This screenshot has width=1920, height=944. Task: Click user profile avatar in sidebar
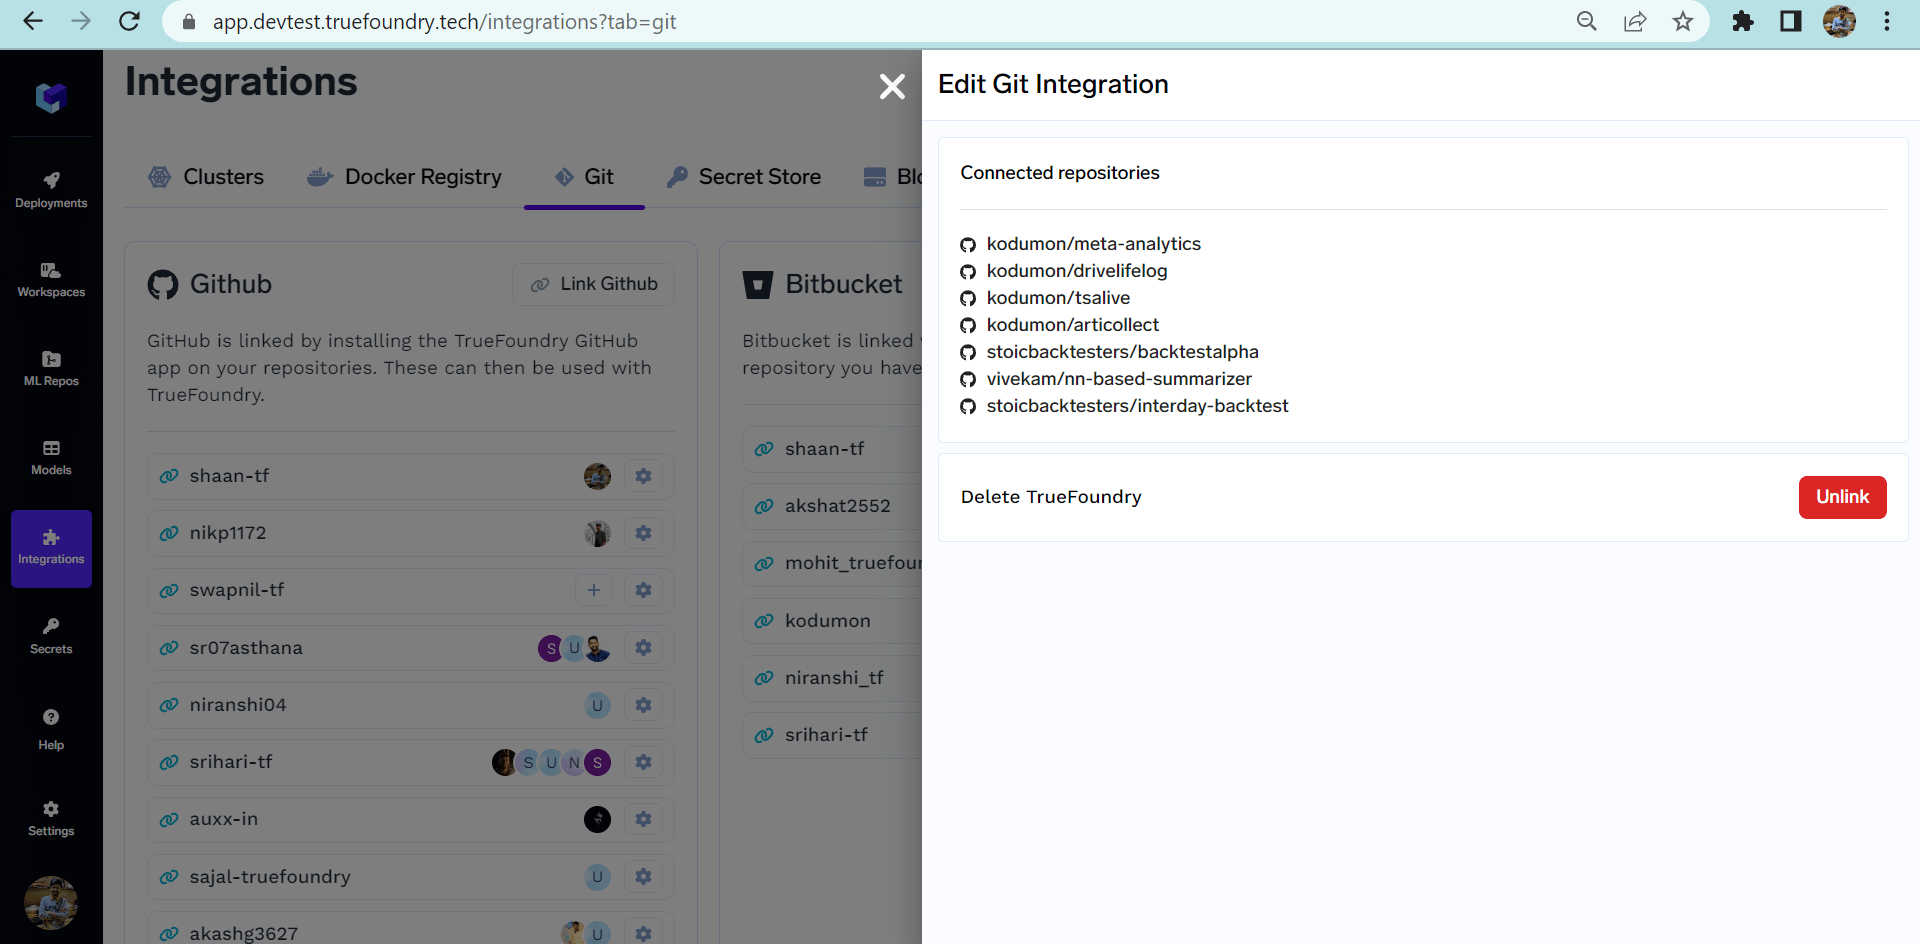tap(51, 902)
